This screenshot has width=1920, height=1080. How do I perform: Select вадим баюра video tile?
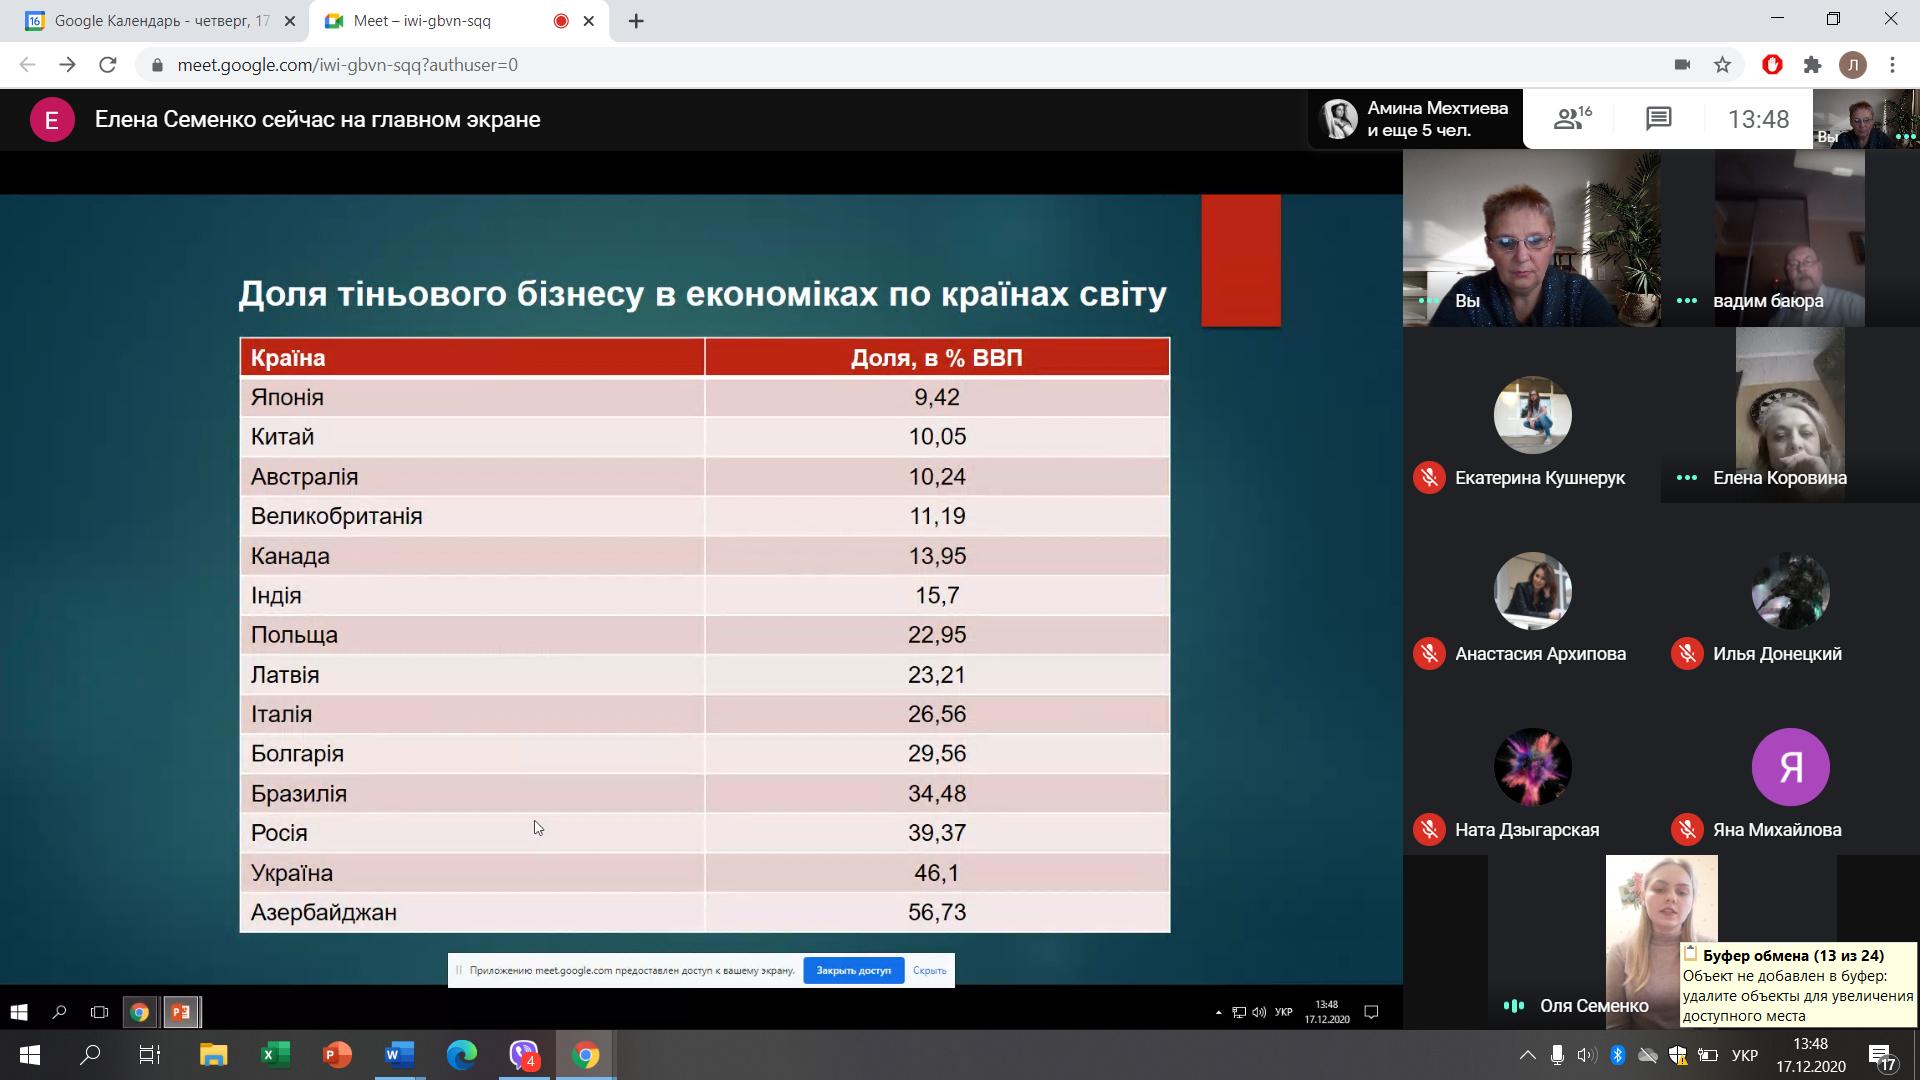(1790, 239)
